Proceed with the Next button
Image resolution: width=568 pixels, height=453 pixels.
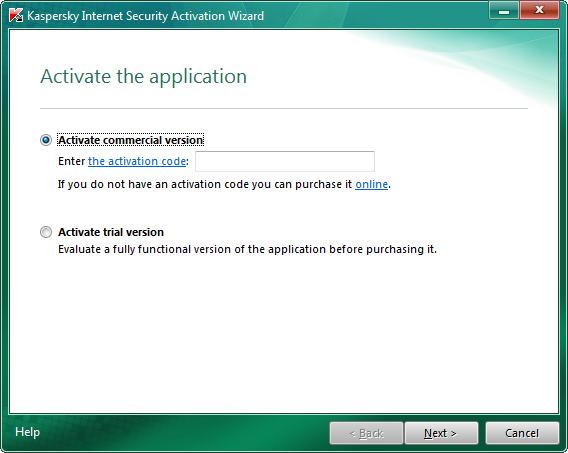(441, 433)
